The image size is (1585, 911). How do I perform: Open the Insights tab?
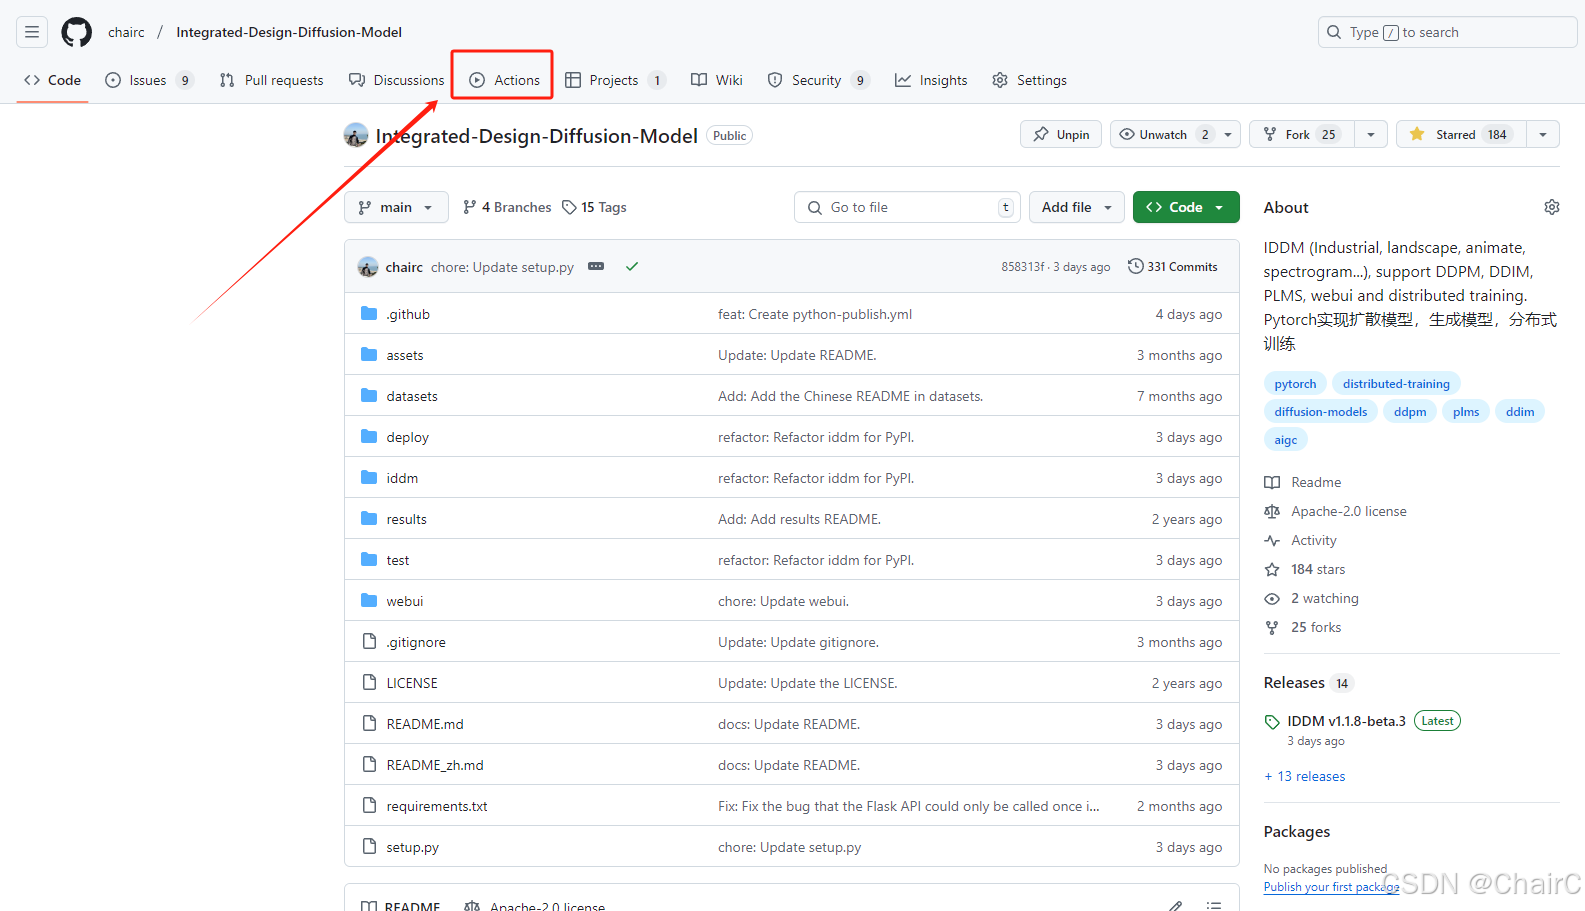coord(931,80)
